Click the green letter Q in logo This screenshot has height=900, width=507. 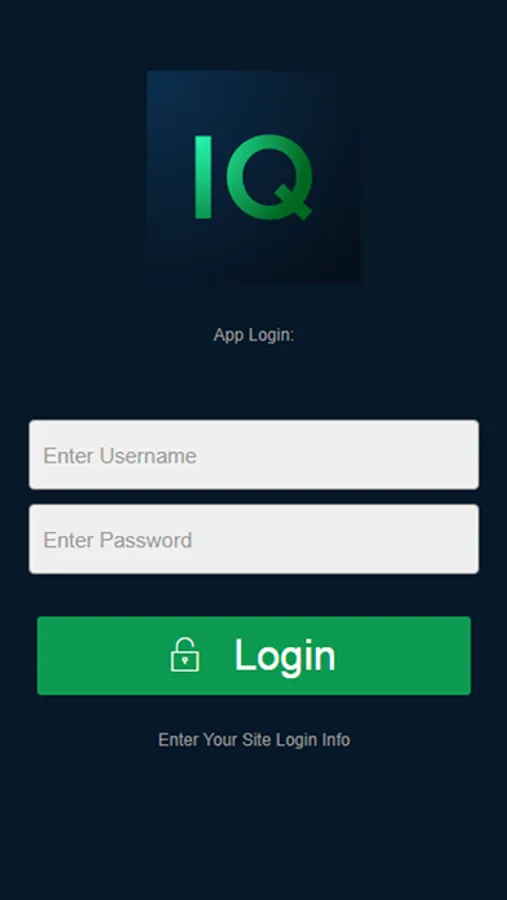[x=270, y=177]
